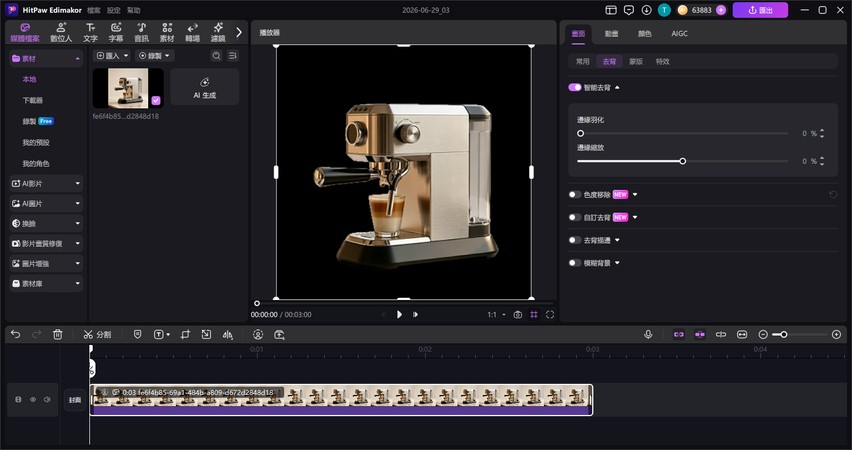Open the 錄製 record dropdown
Image resolution: width=852 pixels, height=450 pixels.
click(154, 55)
